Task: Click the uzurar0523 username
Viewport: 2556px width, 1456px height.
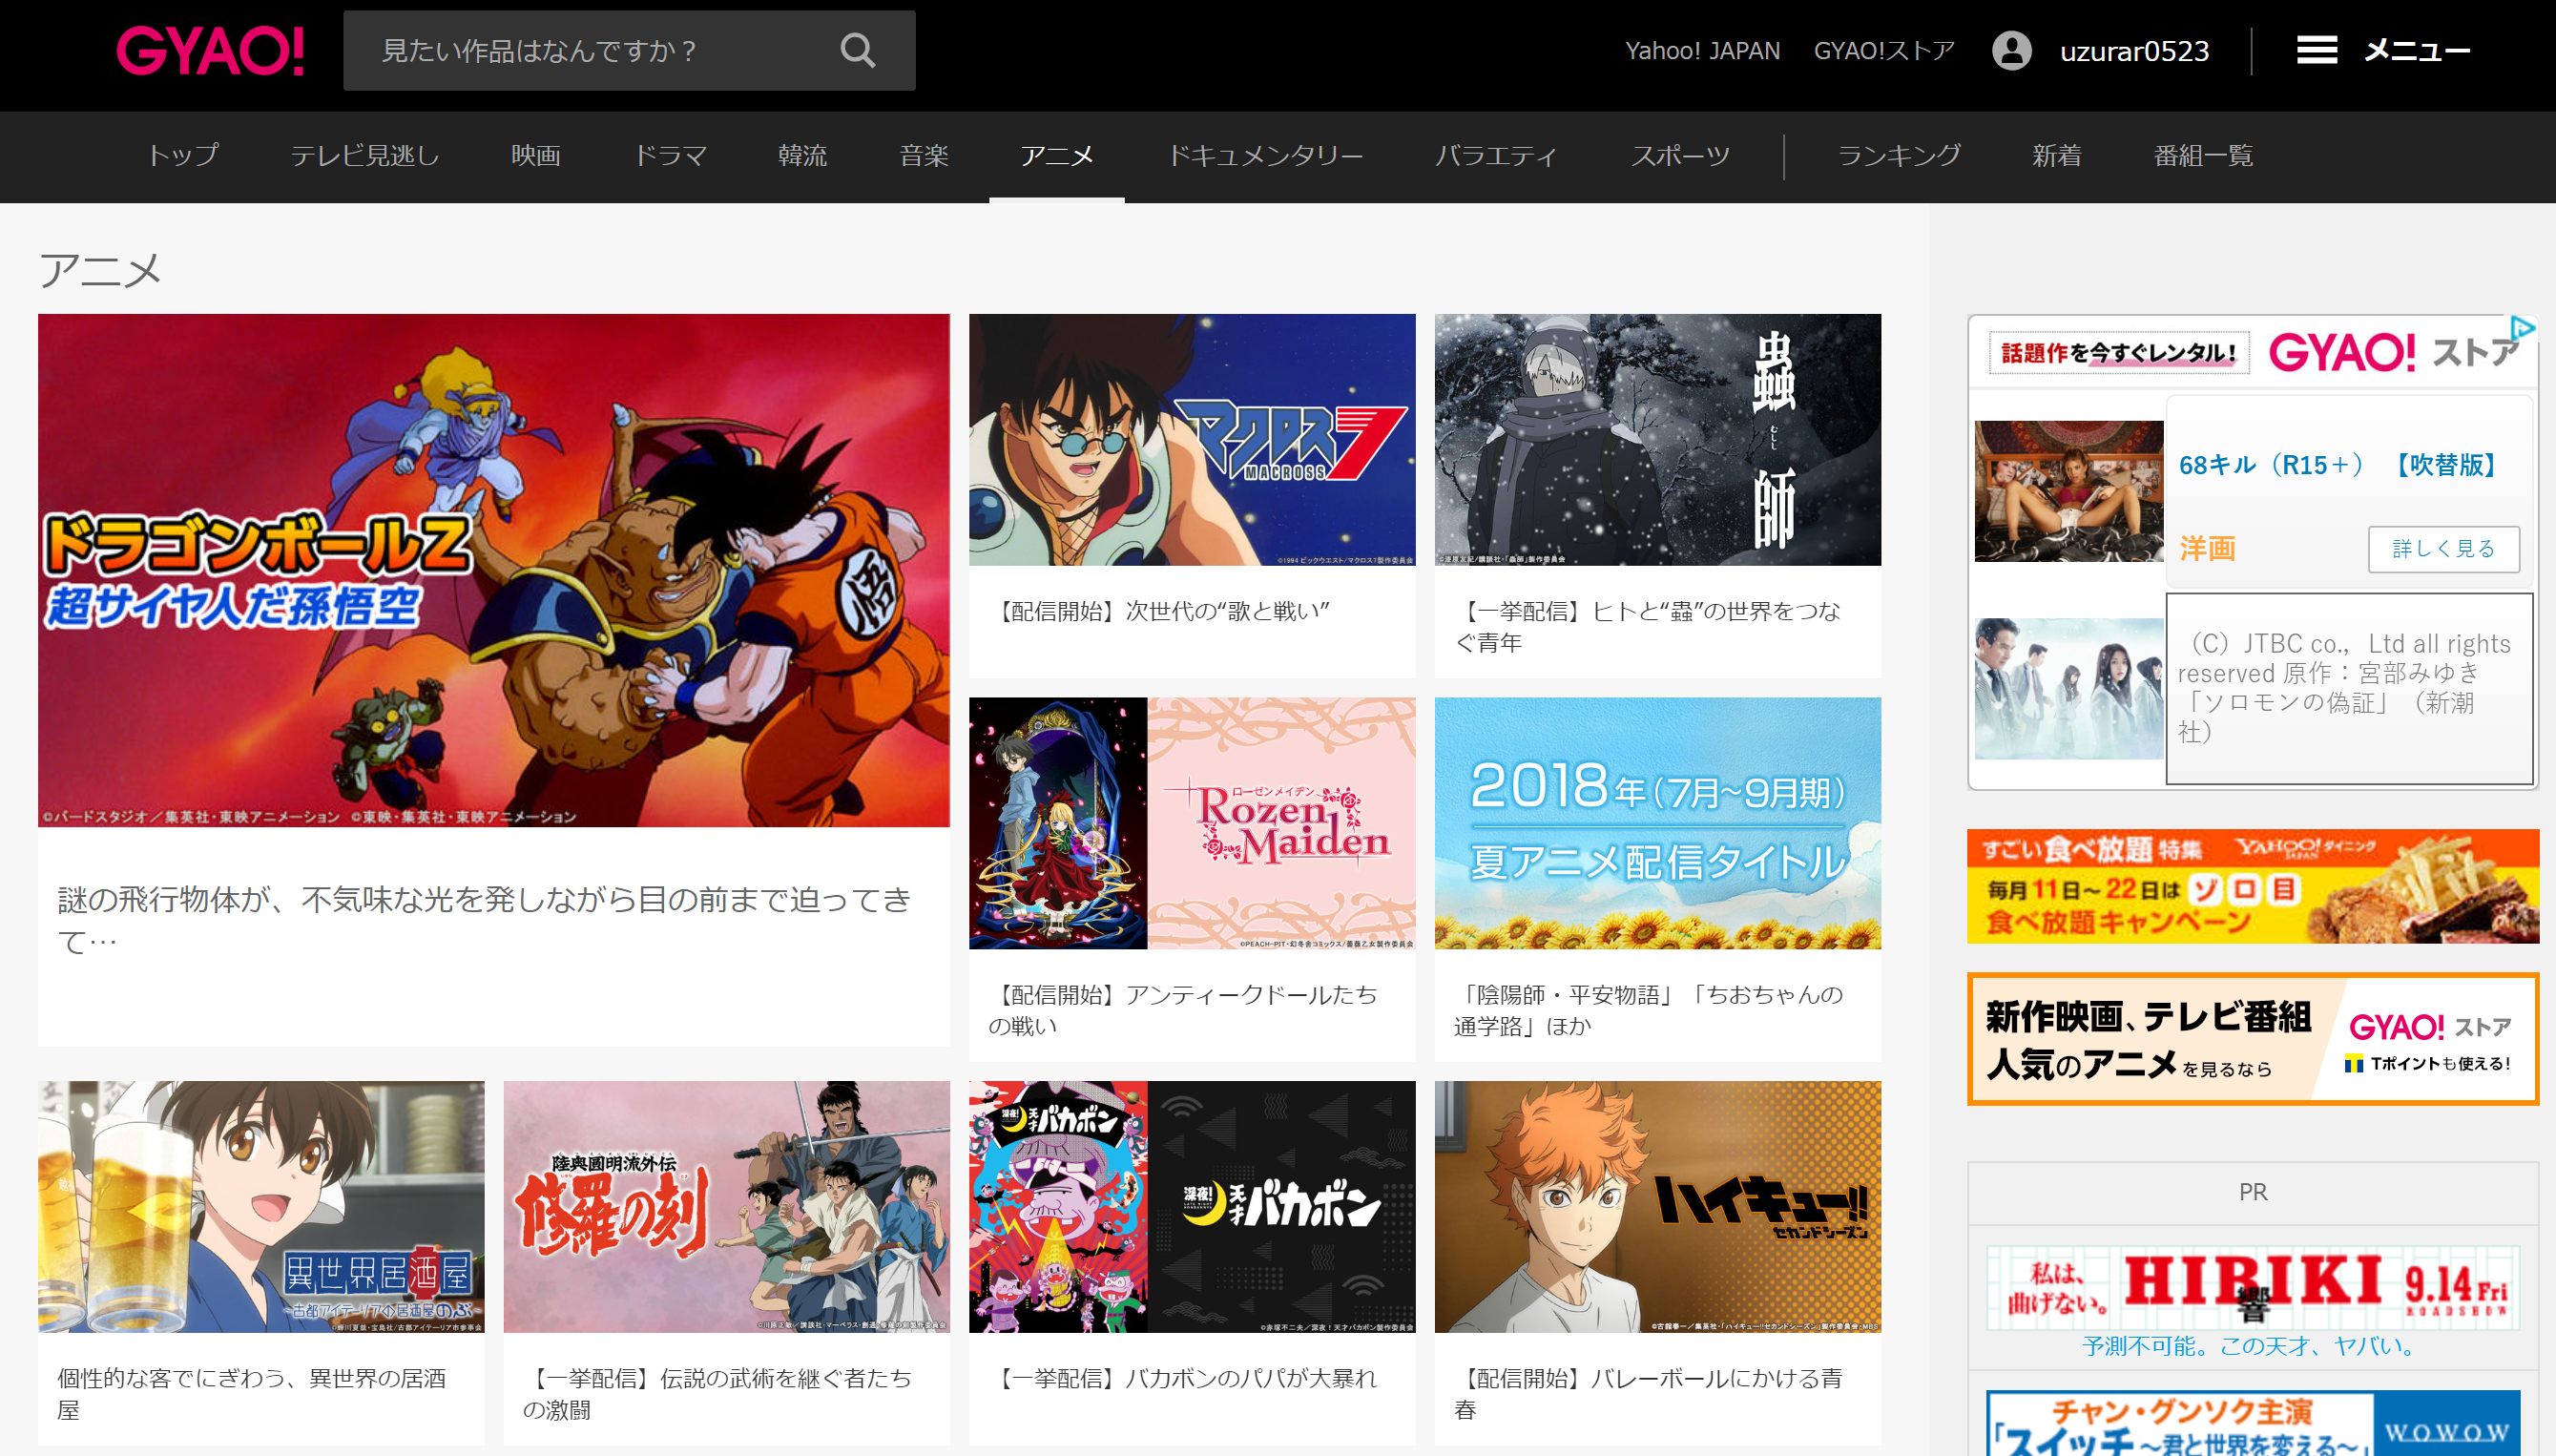Action: click(2134, 51)
